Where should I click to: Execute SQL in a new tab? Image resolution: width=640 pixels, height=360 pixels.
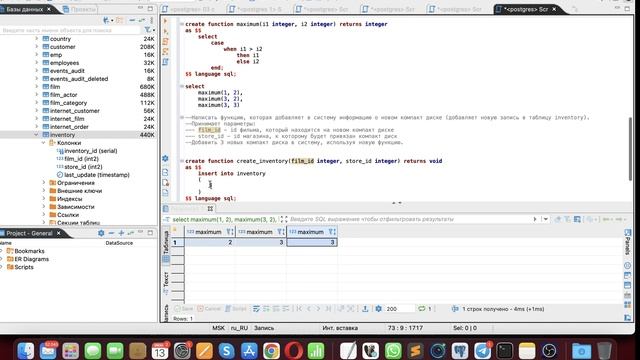(x=165, y=31)
